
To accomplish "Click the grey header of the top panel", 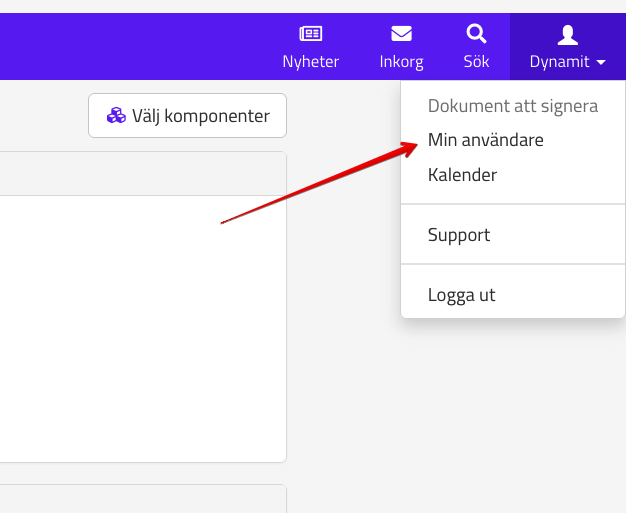I will [x=140, y=173].
